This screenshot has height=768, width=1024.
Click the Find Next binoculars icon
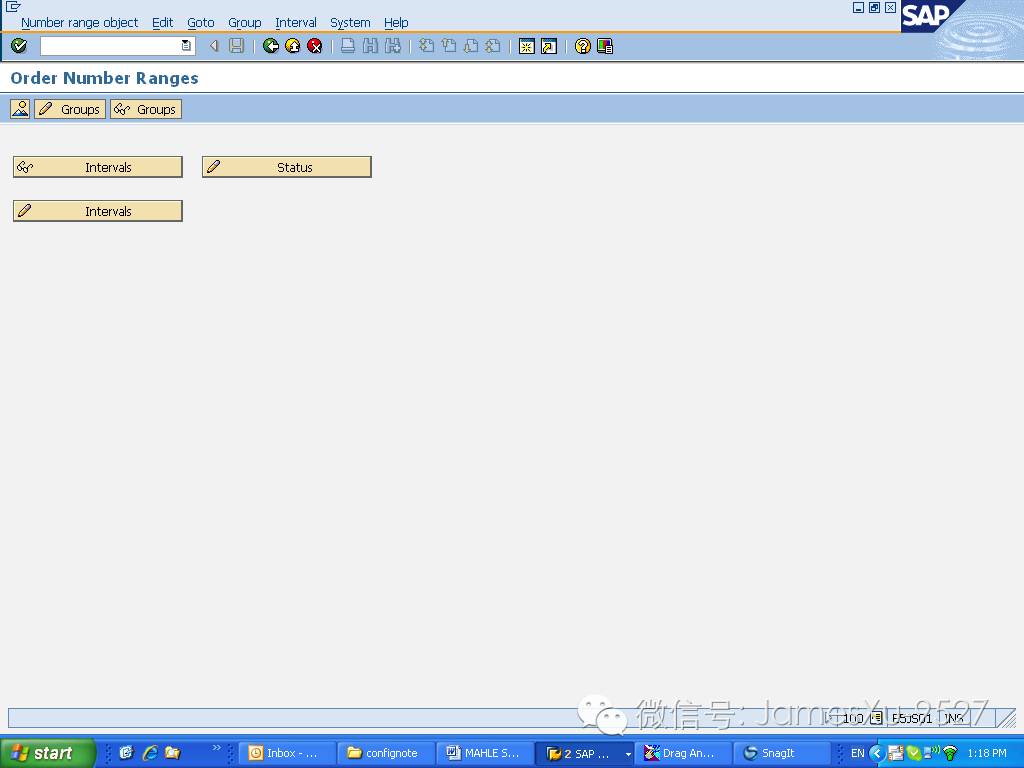[392, 46]
